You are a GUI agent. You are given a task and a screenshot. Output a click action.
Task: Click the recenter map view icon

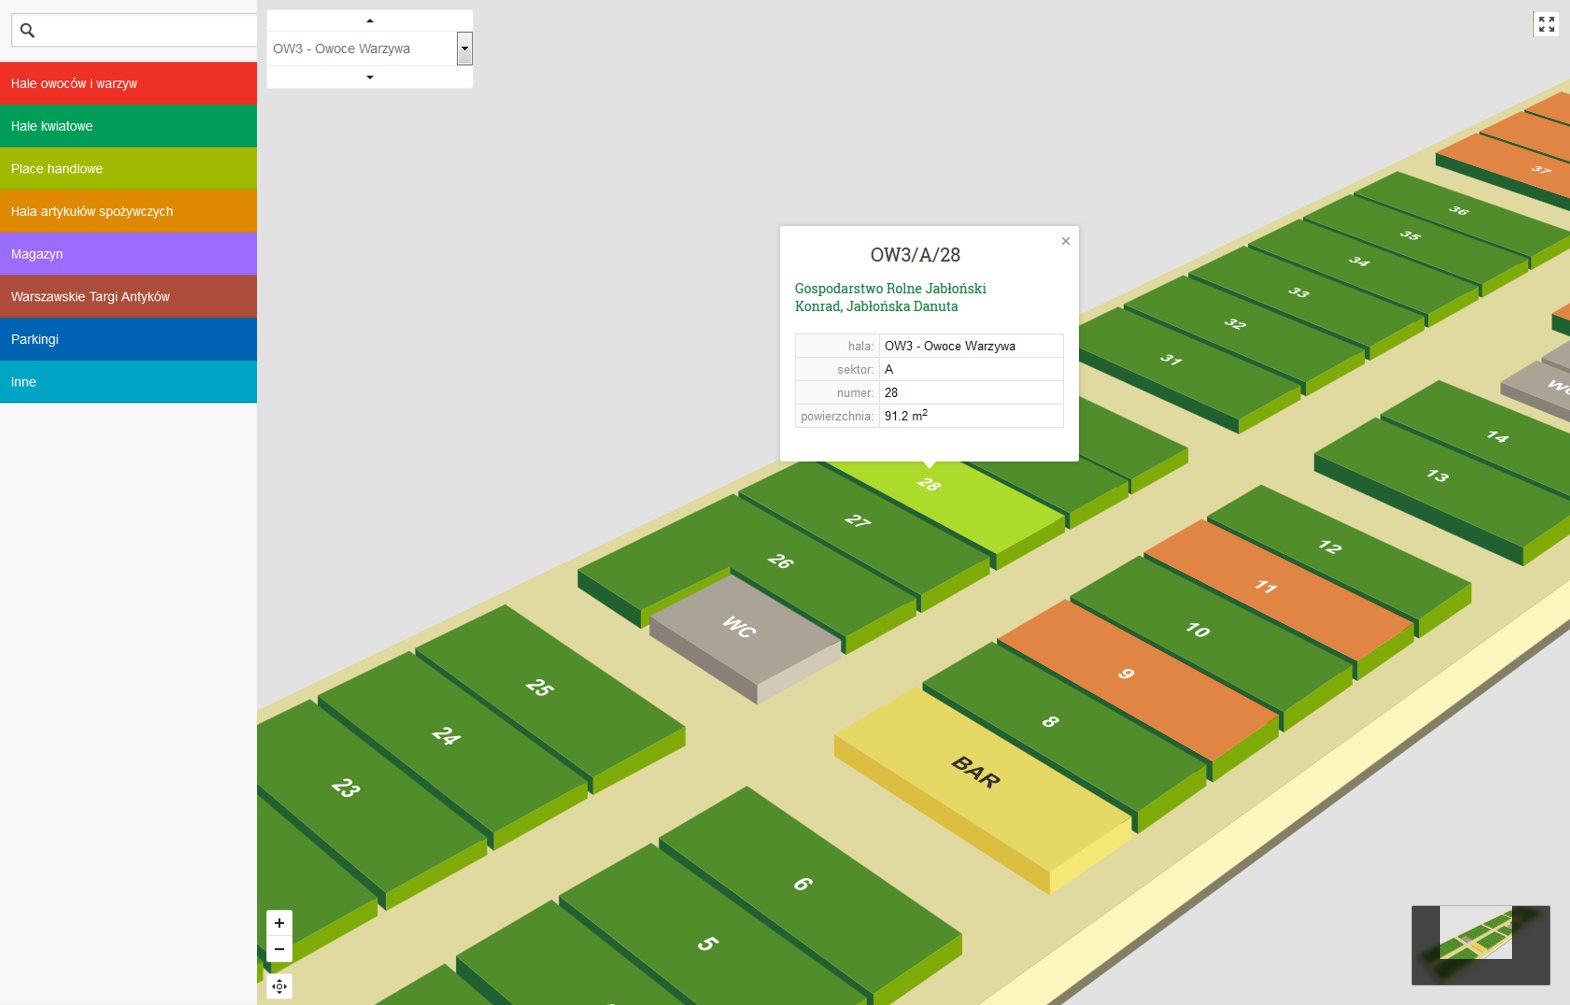279,986
